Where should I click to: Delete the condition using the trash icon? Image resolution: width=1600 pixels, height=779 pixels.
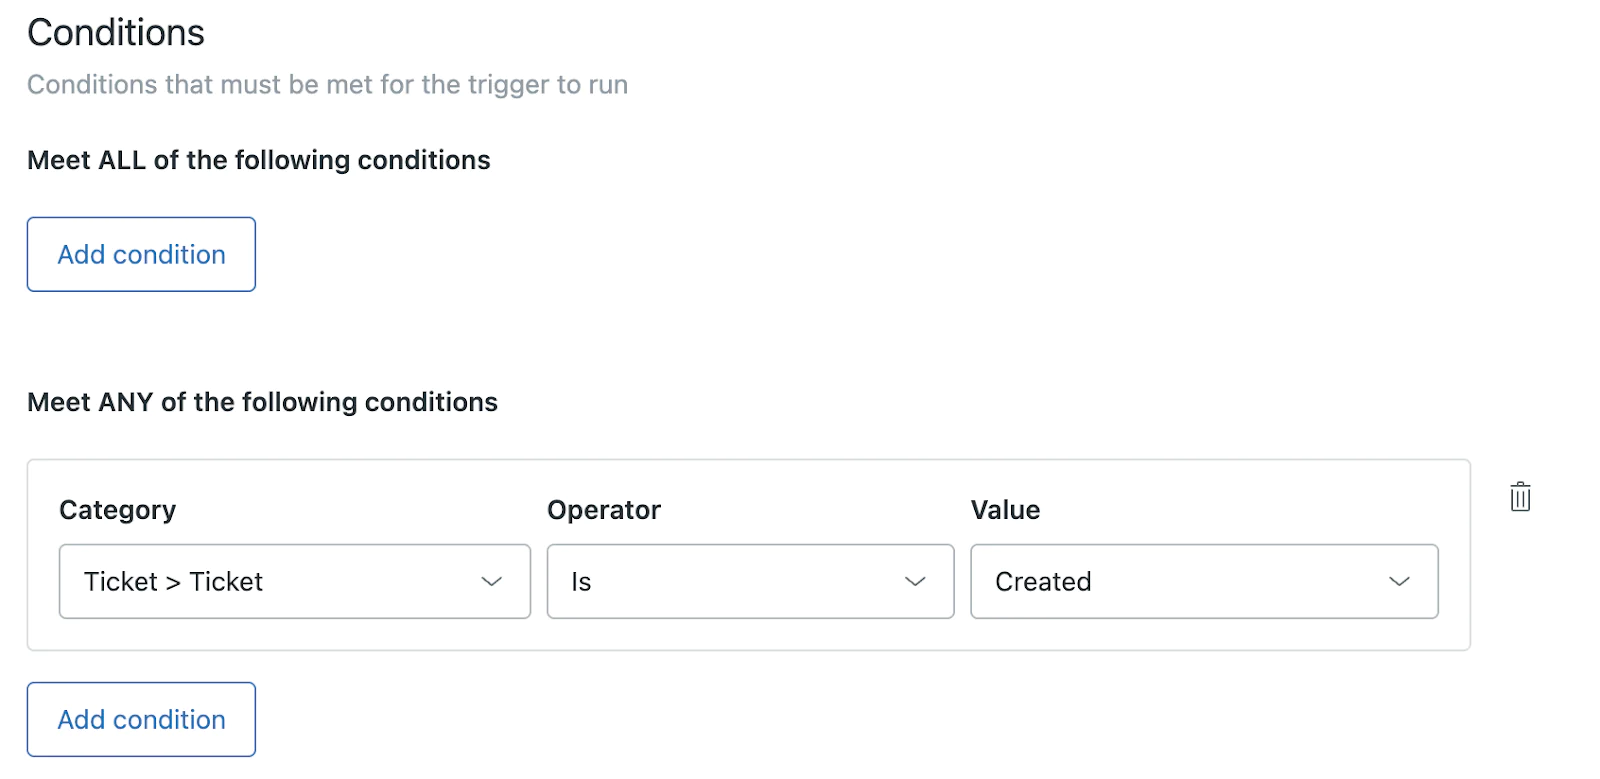1518,496
